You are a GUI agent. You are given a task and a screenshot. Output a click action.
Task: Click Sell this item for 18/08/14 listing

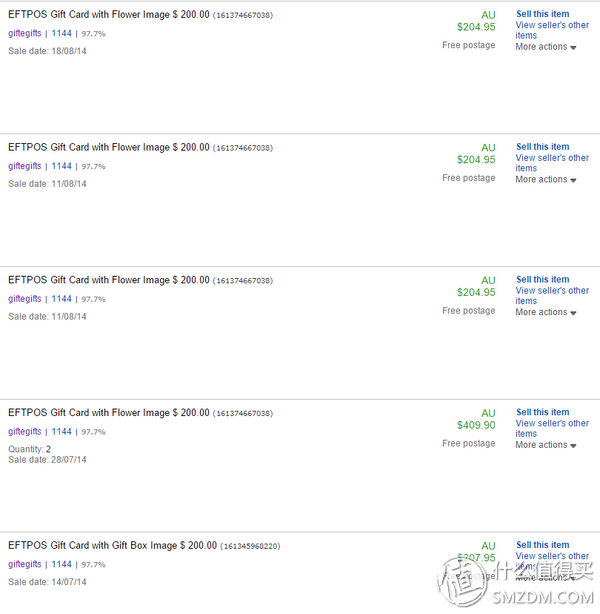pyautogui.click(x=542, y=14)
